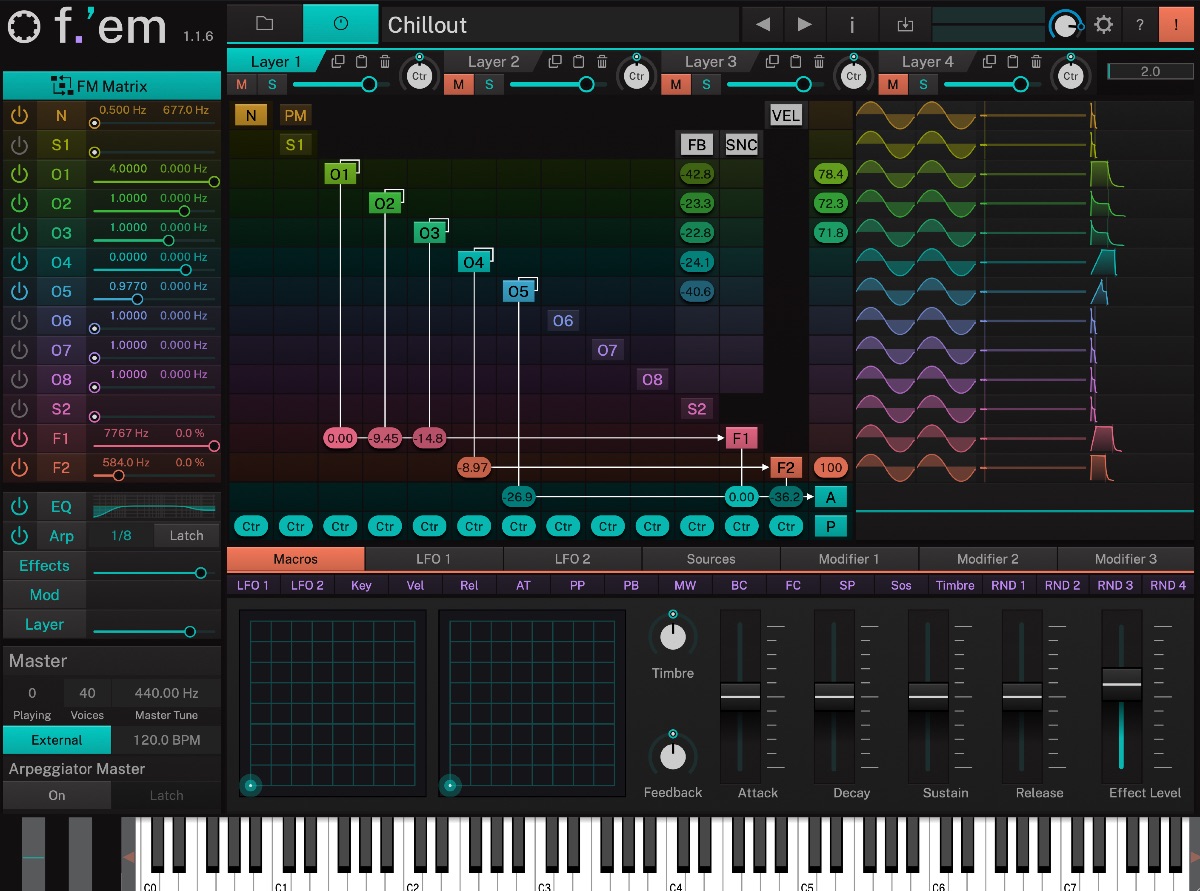Click the 120.0 BPM tempo field
This screenshot has width=1200, height=891.
coord(167,740)
